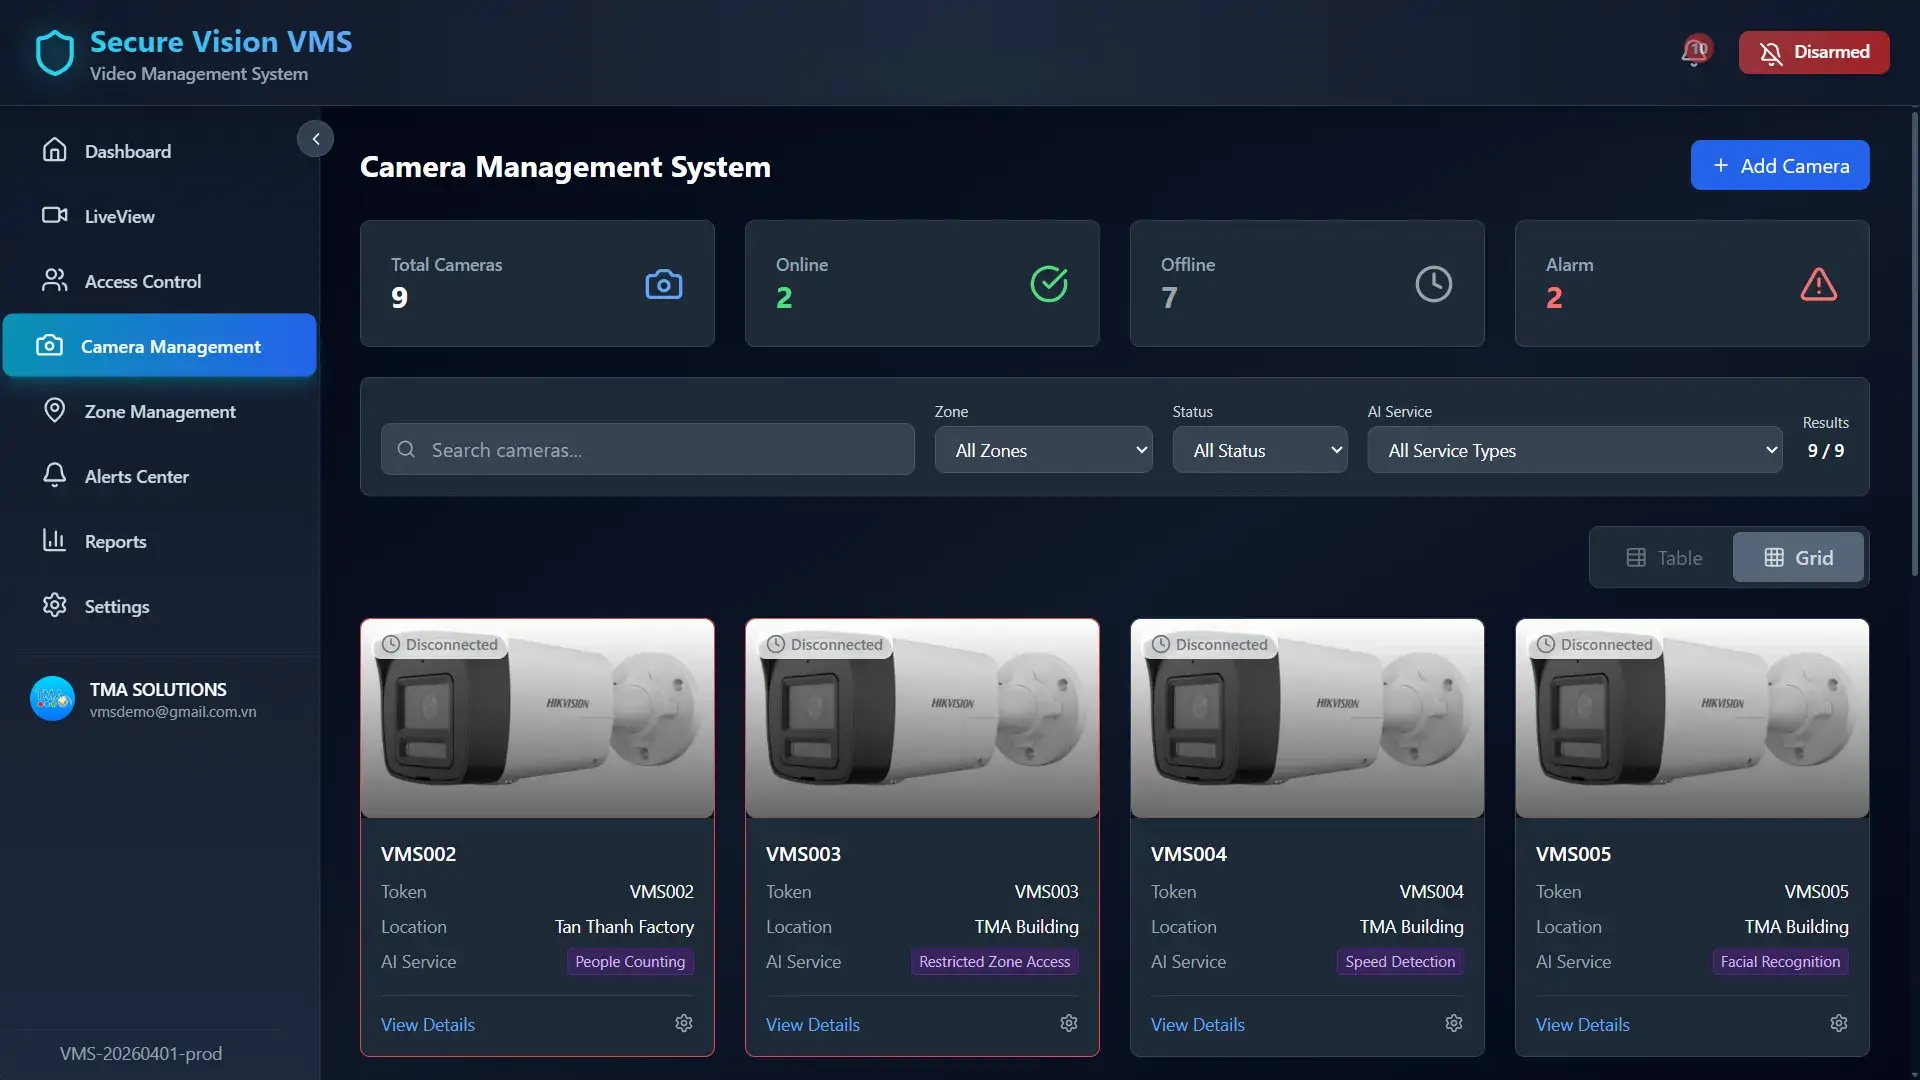The height and width of the screenshot is (1080, 1920).
Task: Click the VMS004 camera thumbnail
Action: (1307, 719)
